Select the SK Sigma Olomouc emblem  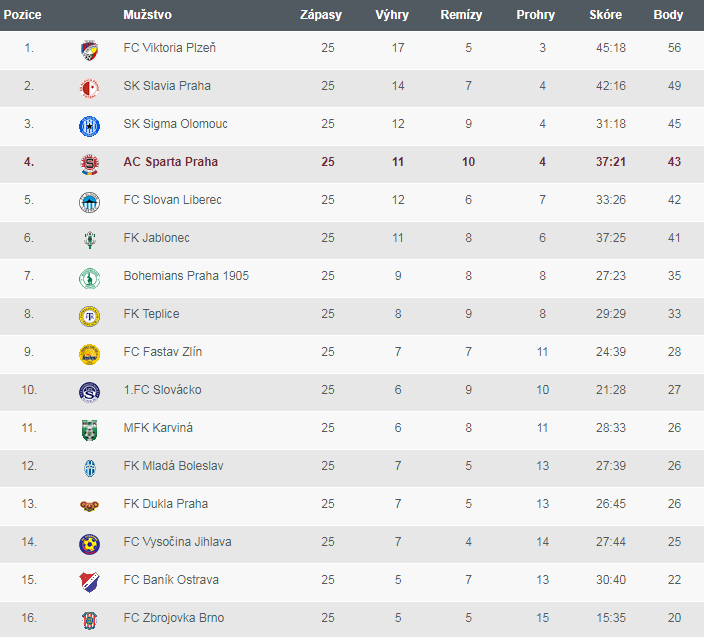point(89,126)
